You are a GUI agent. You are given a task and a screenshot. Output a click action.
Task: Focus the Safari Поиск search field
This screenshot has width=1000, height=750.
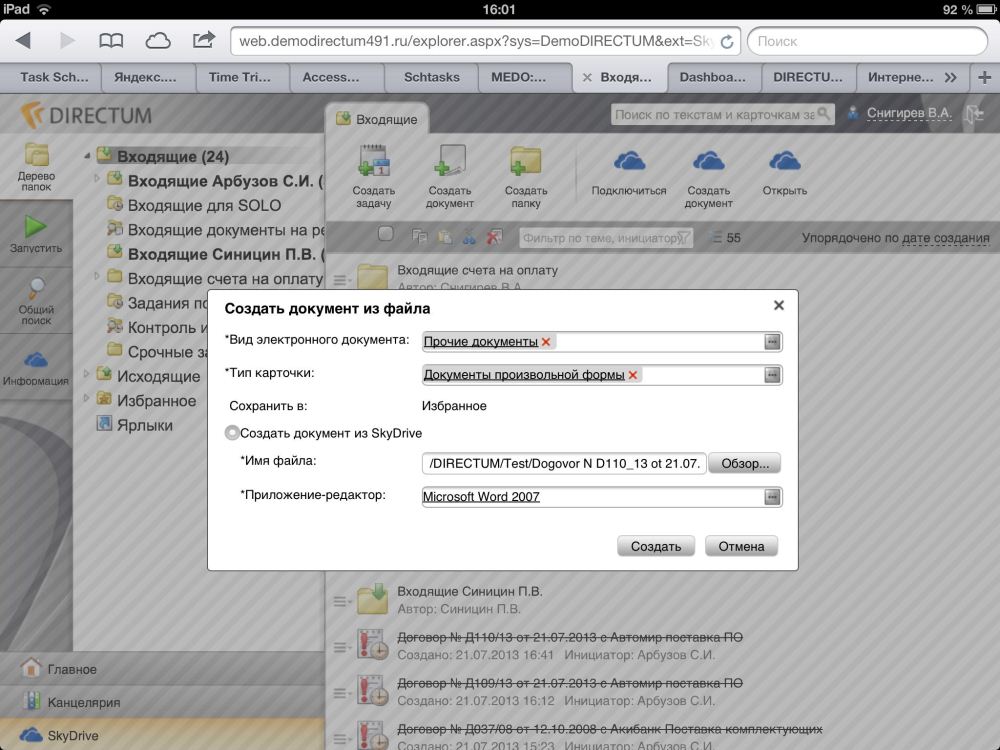click(x=867, y=41)
